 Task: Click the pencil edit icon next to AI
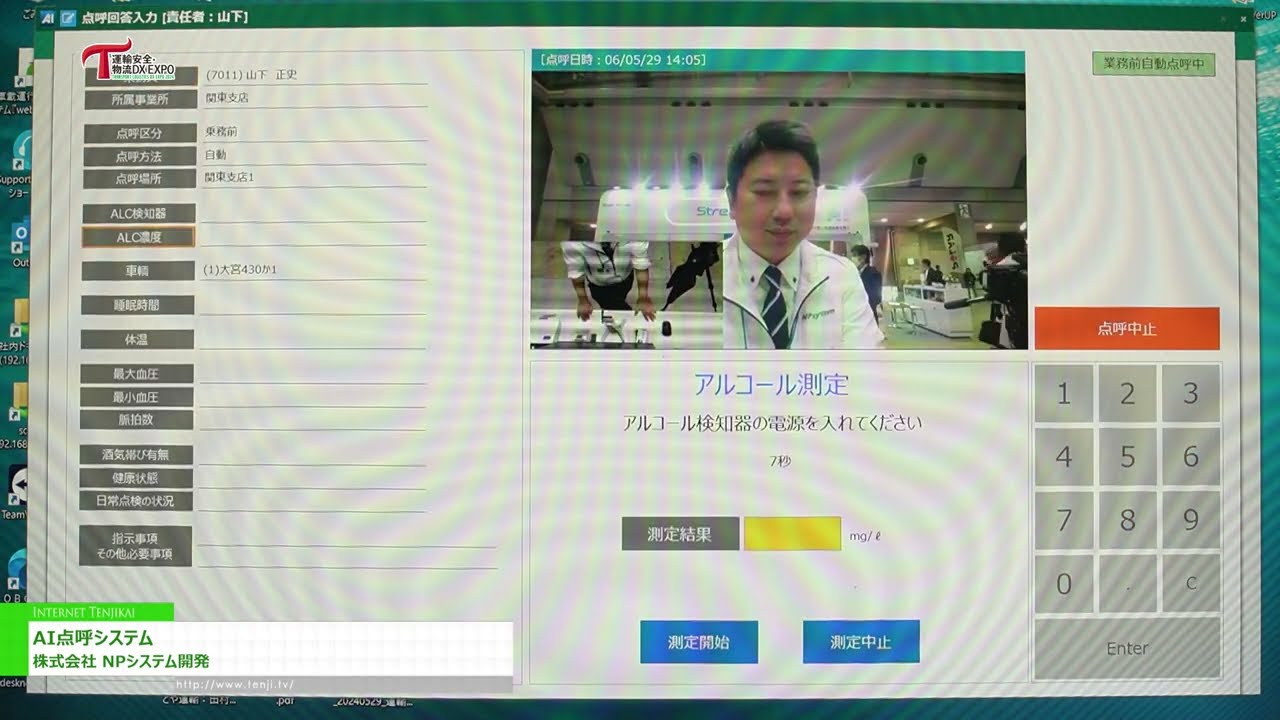click(x=68, y=18)
